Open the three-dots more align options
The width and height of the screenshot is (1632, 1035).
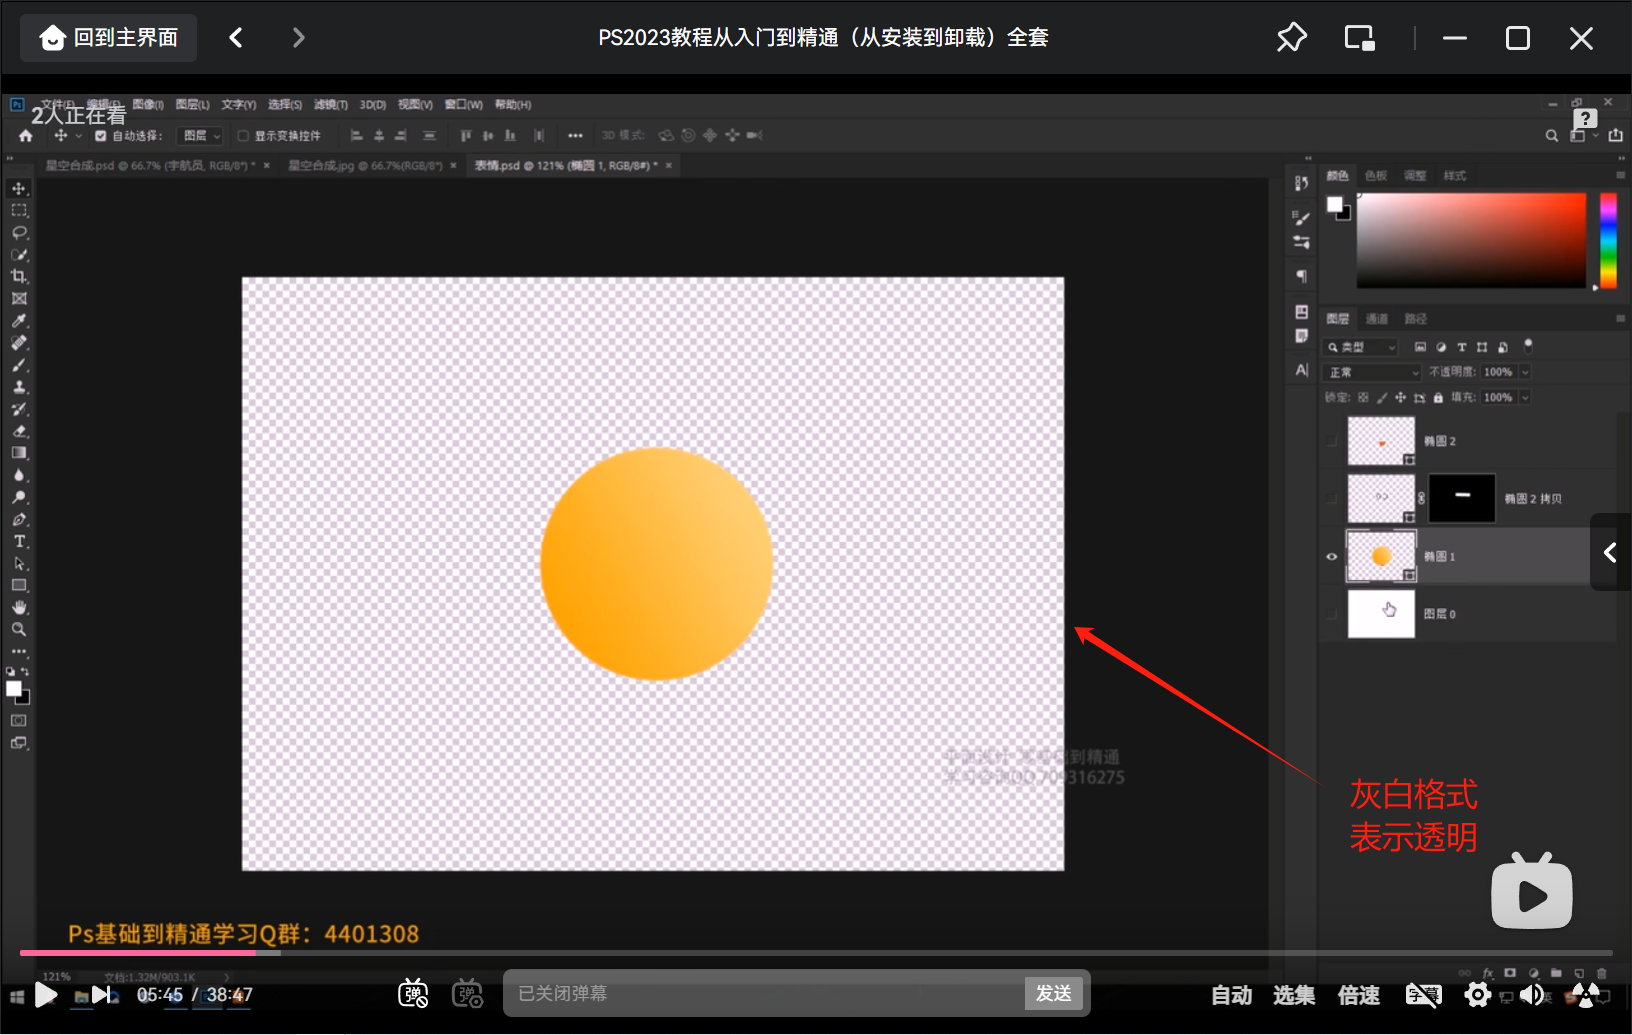[575, 136]
